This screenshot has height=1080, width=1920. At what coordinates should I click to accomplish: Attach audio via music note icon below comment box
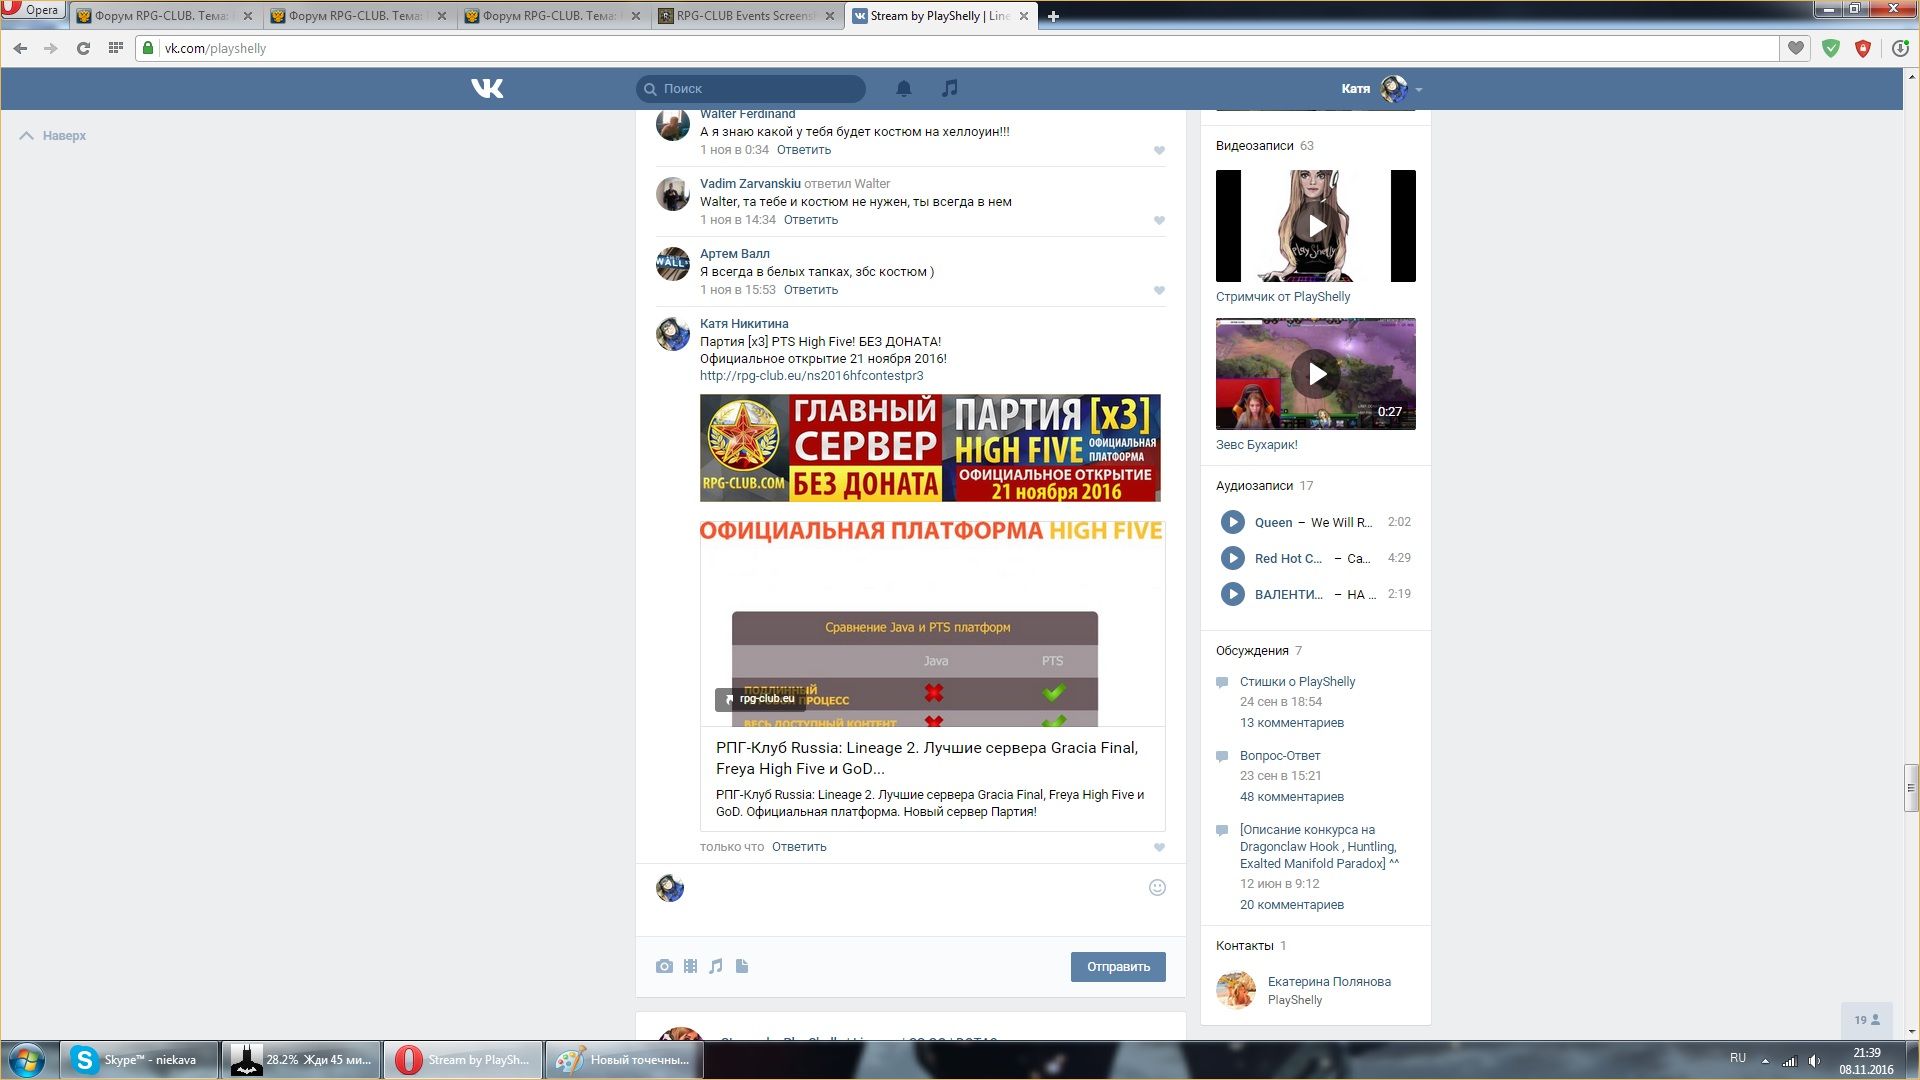[716, 966]
